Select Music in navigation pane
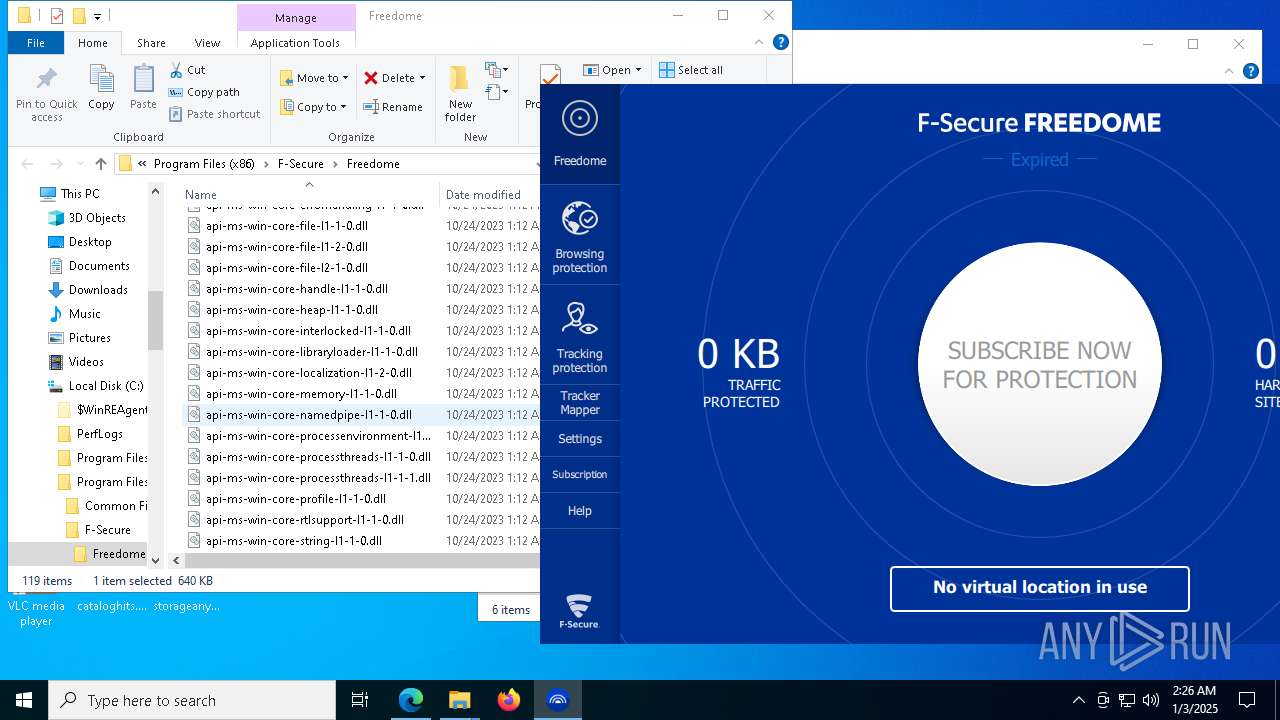1280x720 pixels. (84, 314)
